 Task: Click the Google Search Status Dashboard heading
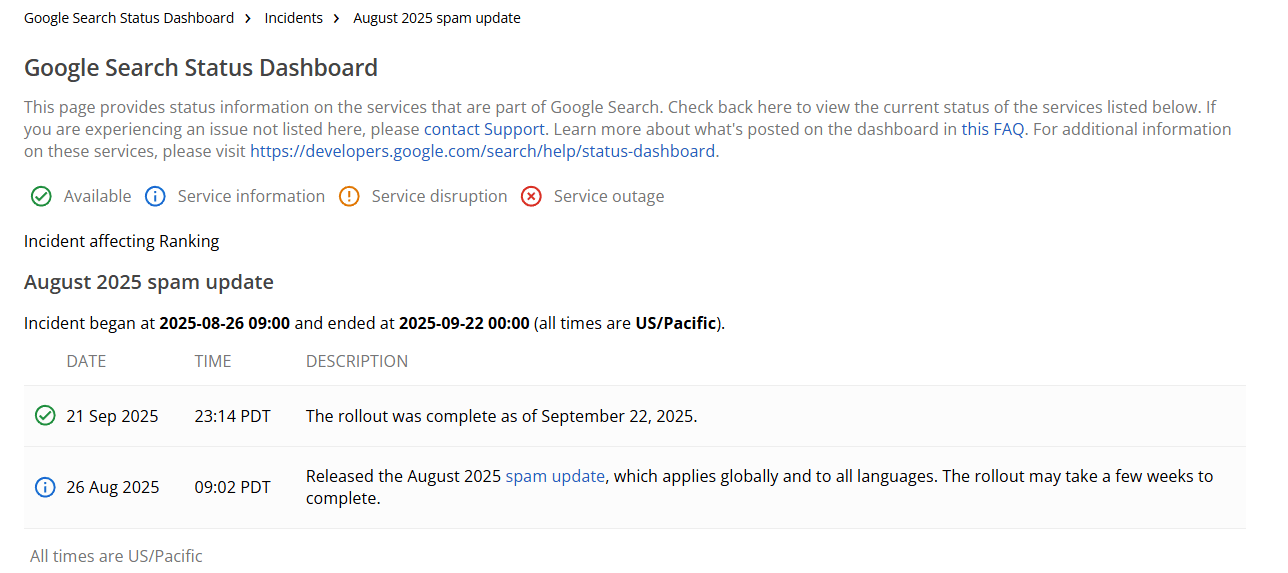click(x=201, y=68)
